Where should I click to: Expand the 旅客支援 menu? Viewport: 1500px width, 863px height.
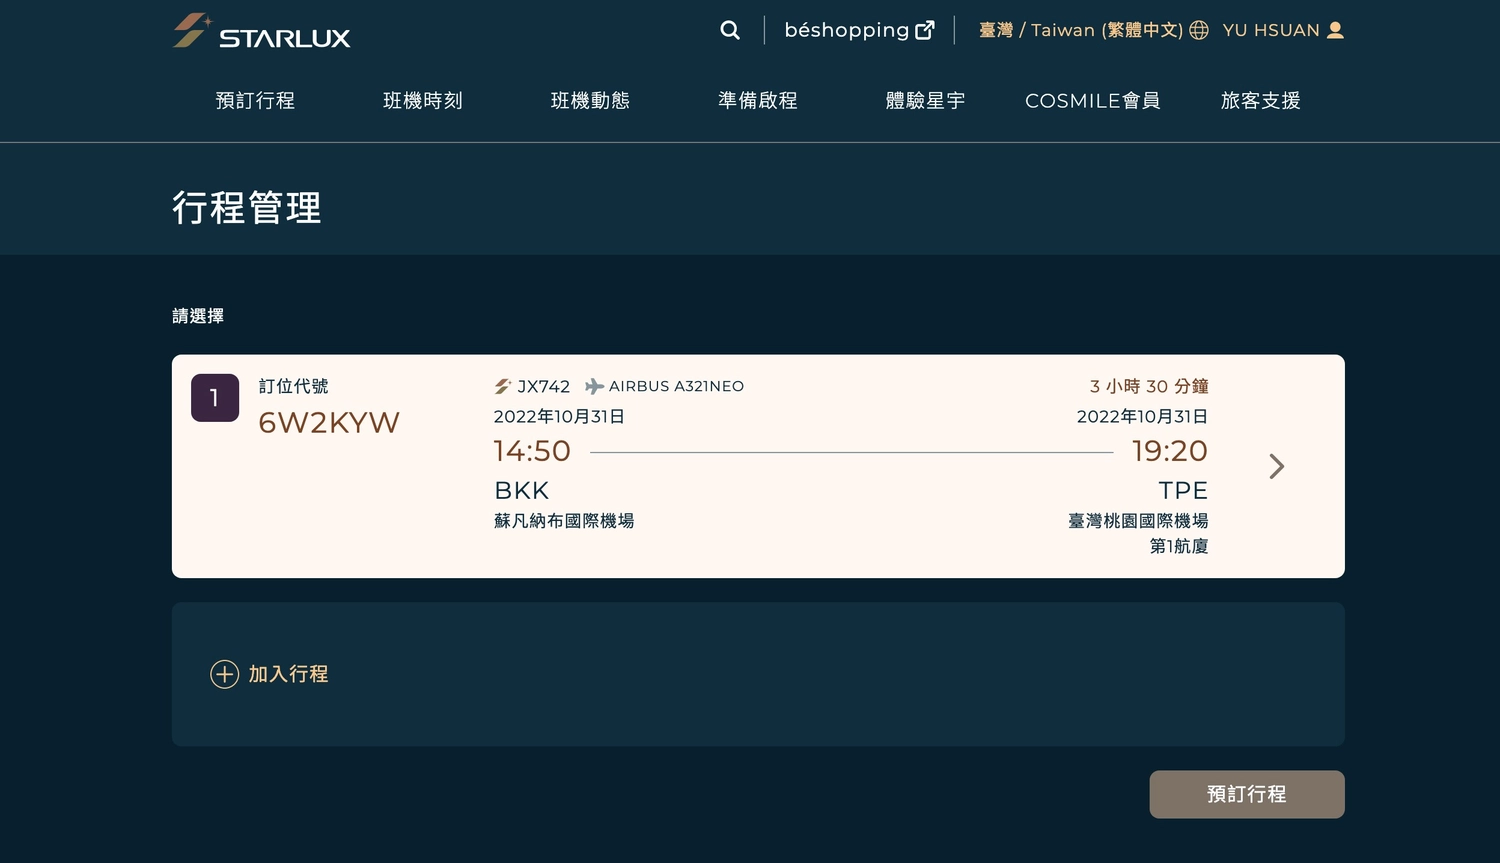[x=1260, y=101]
